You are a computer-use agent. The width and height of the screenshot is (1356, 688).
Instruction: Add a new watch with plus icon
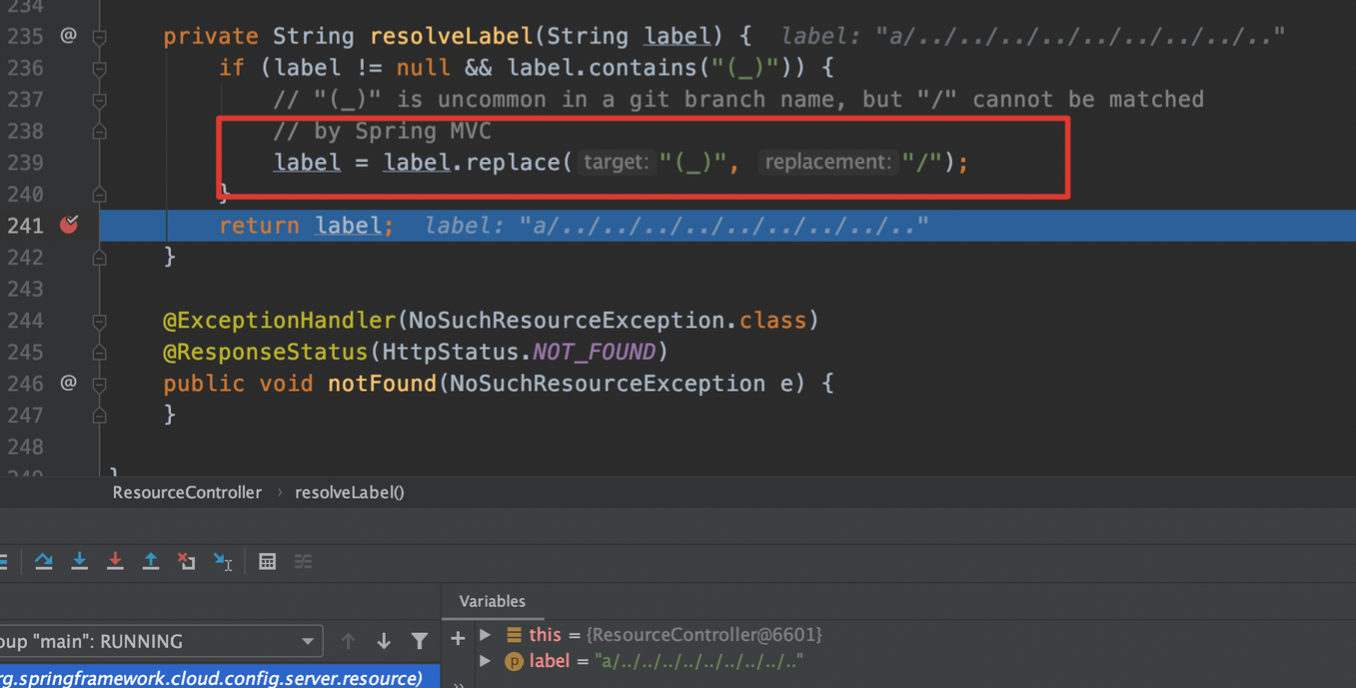pos(458,637)
